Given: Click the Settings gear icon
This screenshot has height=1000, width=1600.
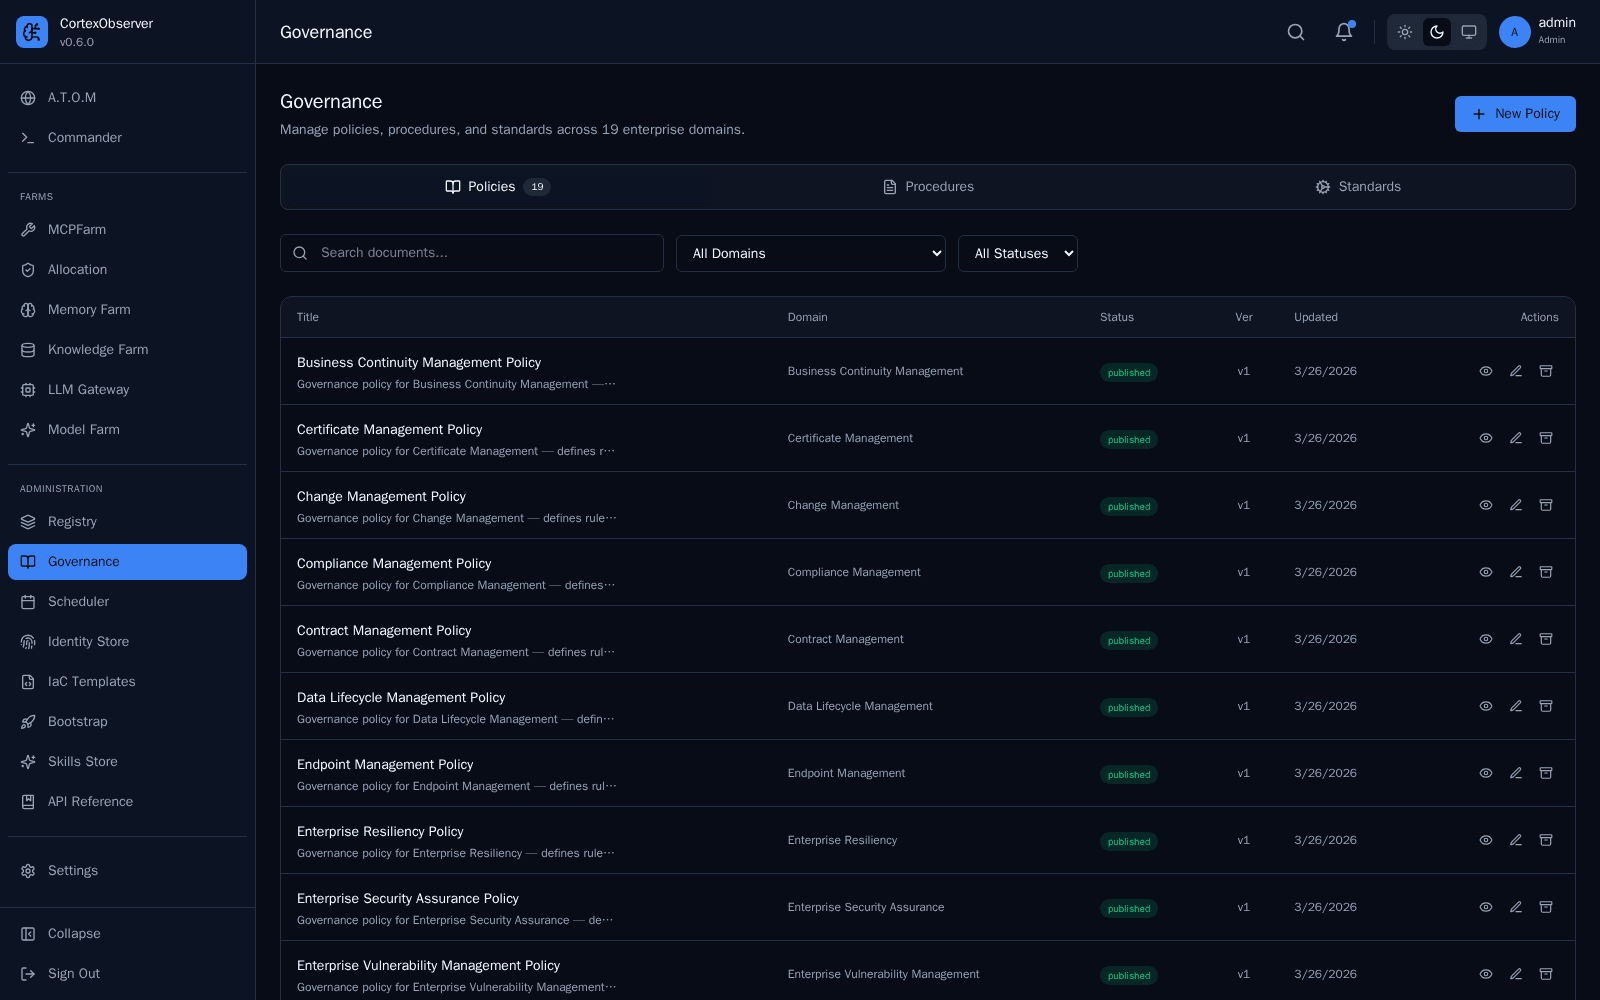Looking at the screenshot, I should [28, 871].
